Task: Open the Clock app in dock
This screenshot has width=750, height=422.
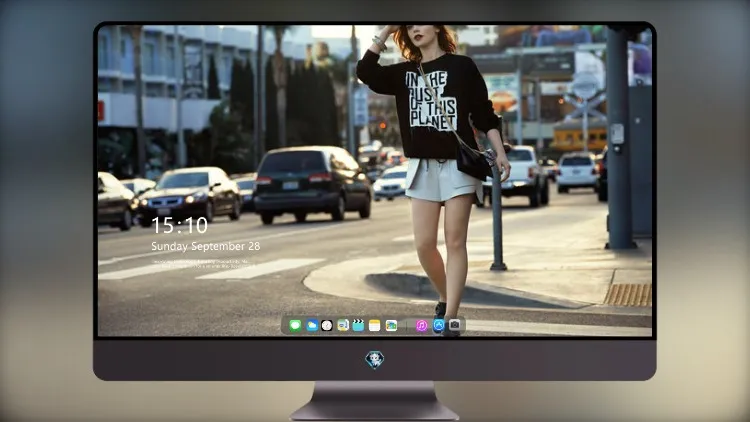Action: [327, 325]
